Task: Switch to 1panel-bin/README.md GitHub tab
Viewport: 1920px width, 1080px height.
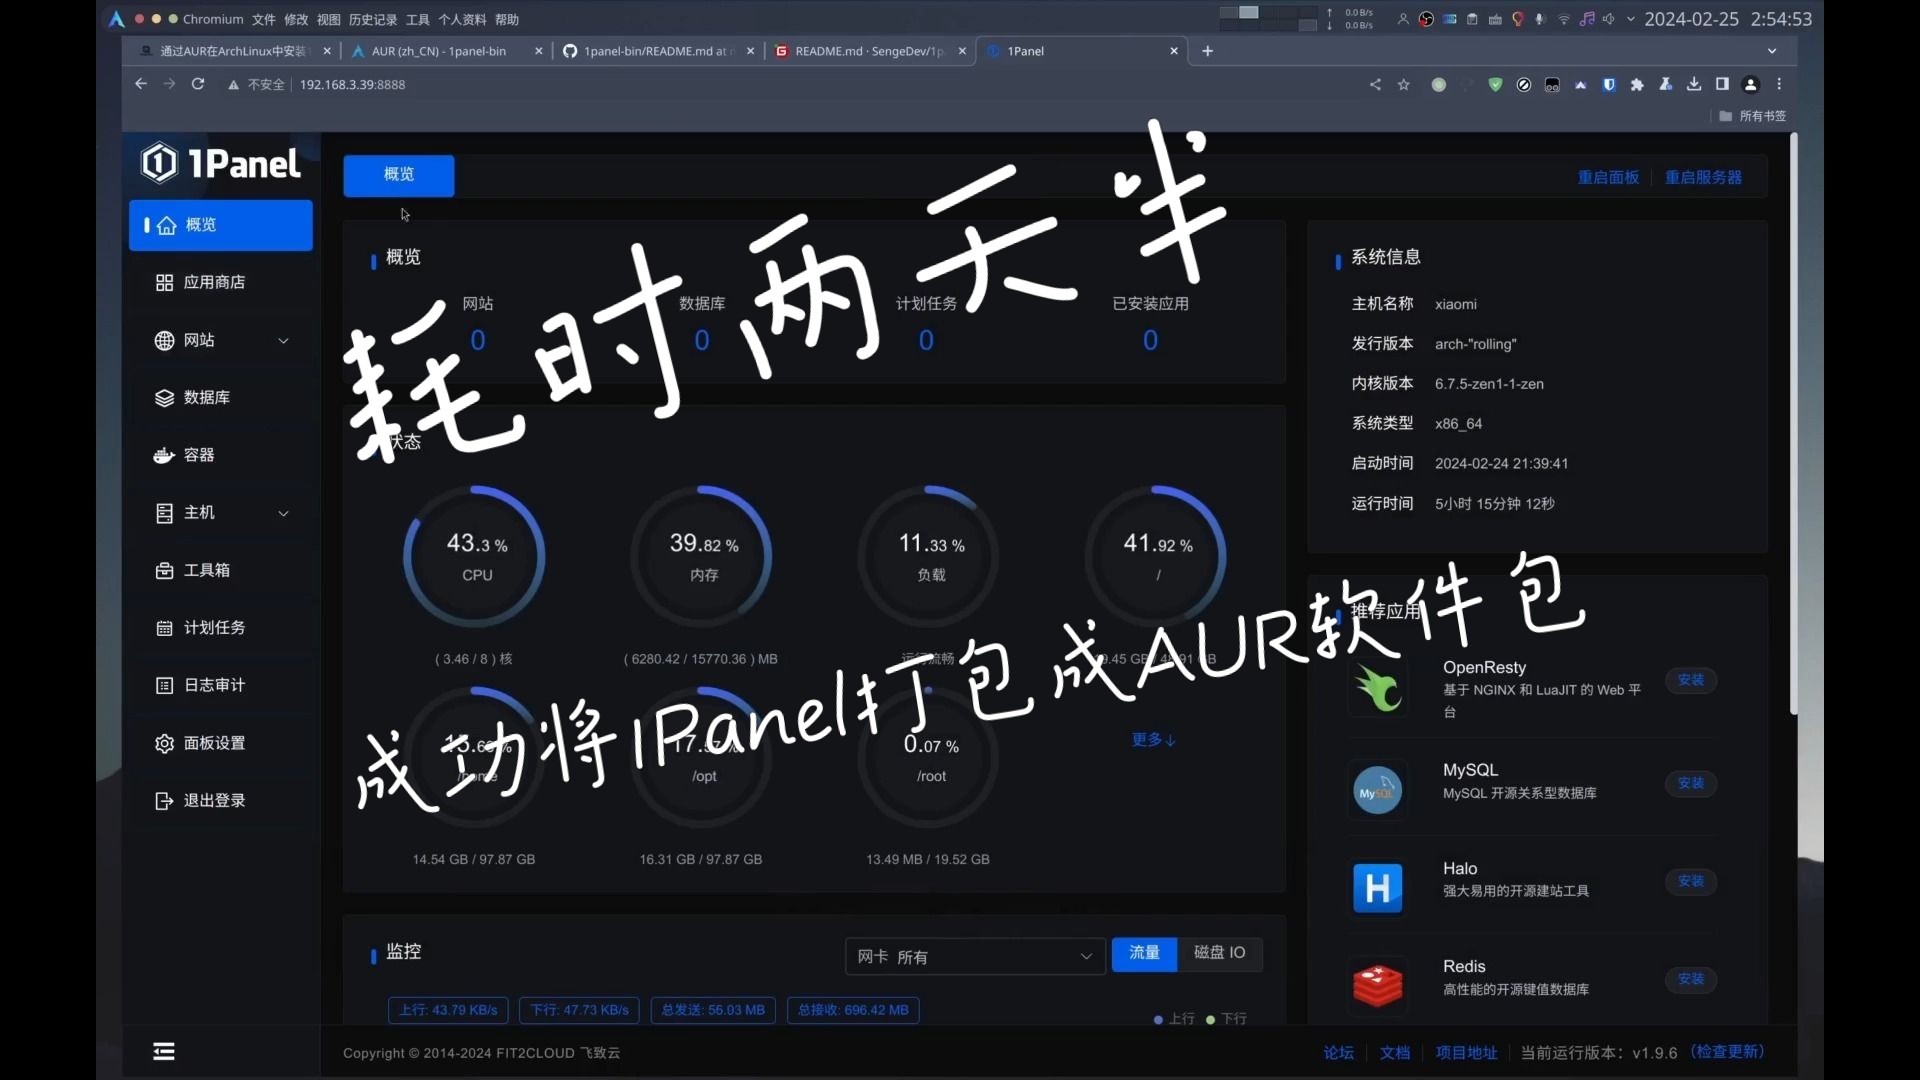Action: coord(658,51)
